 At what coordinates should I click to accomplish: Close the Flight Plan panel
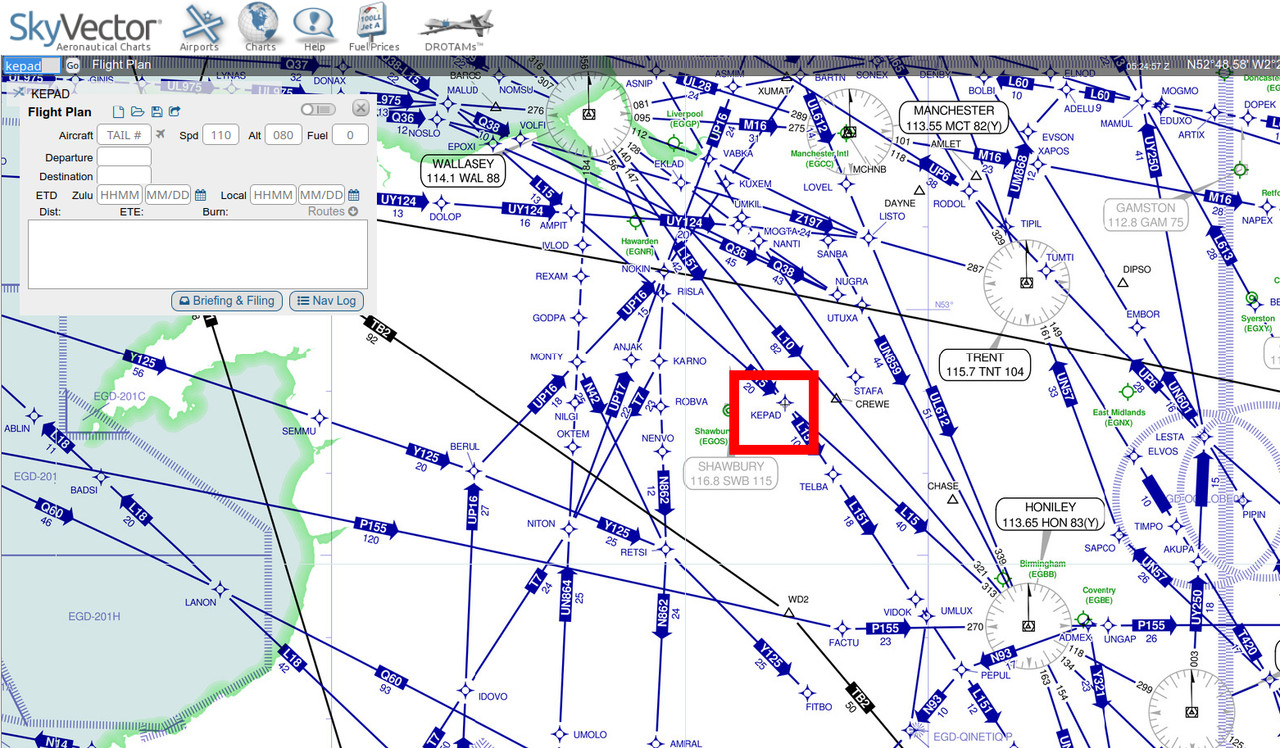[360, 108]
